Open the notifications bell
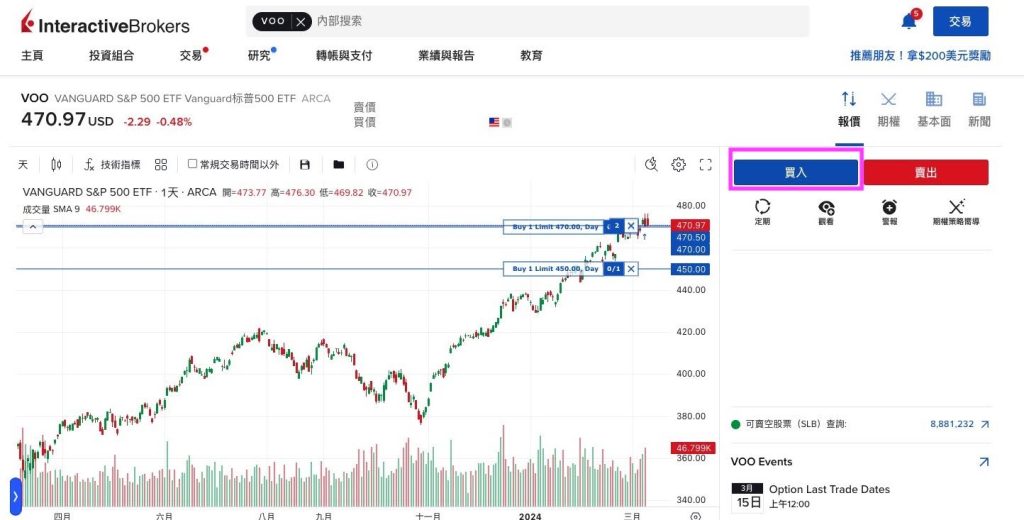This screenshot has height=520, width=1024. [x=909, y=21]
